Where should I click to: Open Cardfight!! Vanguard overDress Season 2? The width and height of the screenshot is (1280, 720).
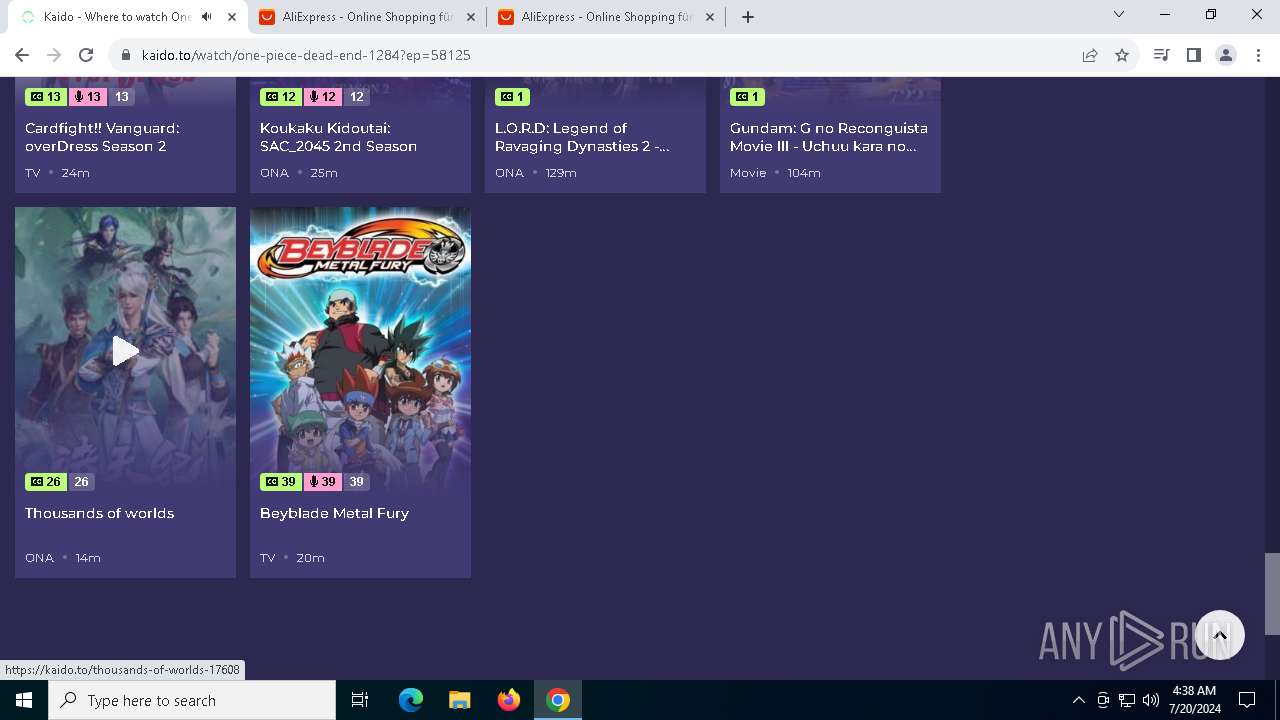(102, 137)
